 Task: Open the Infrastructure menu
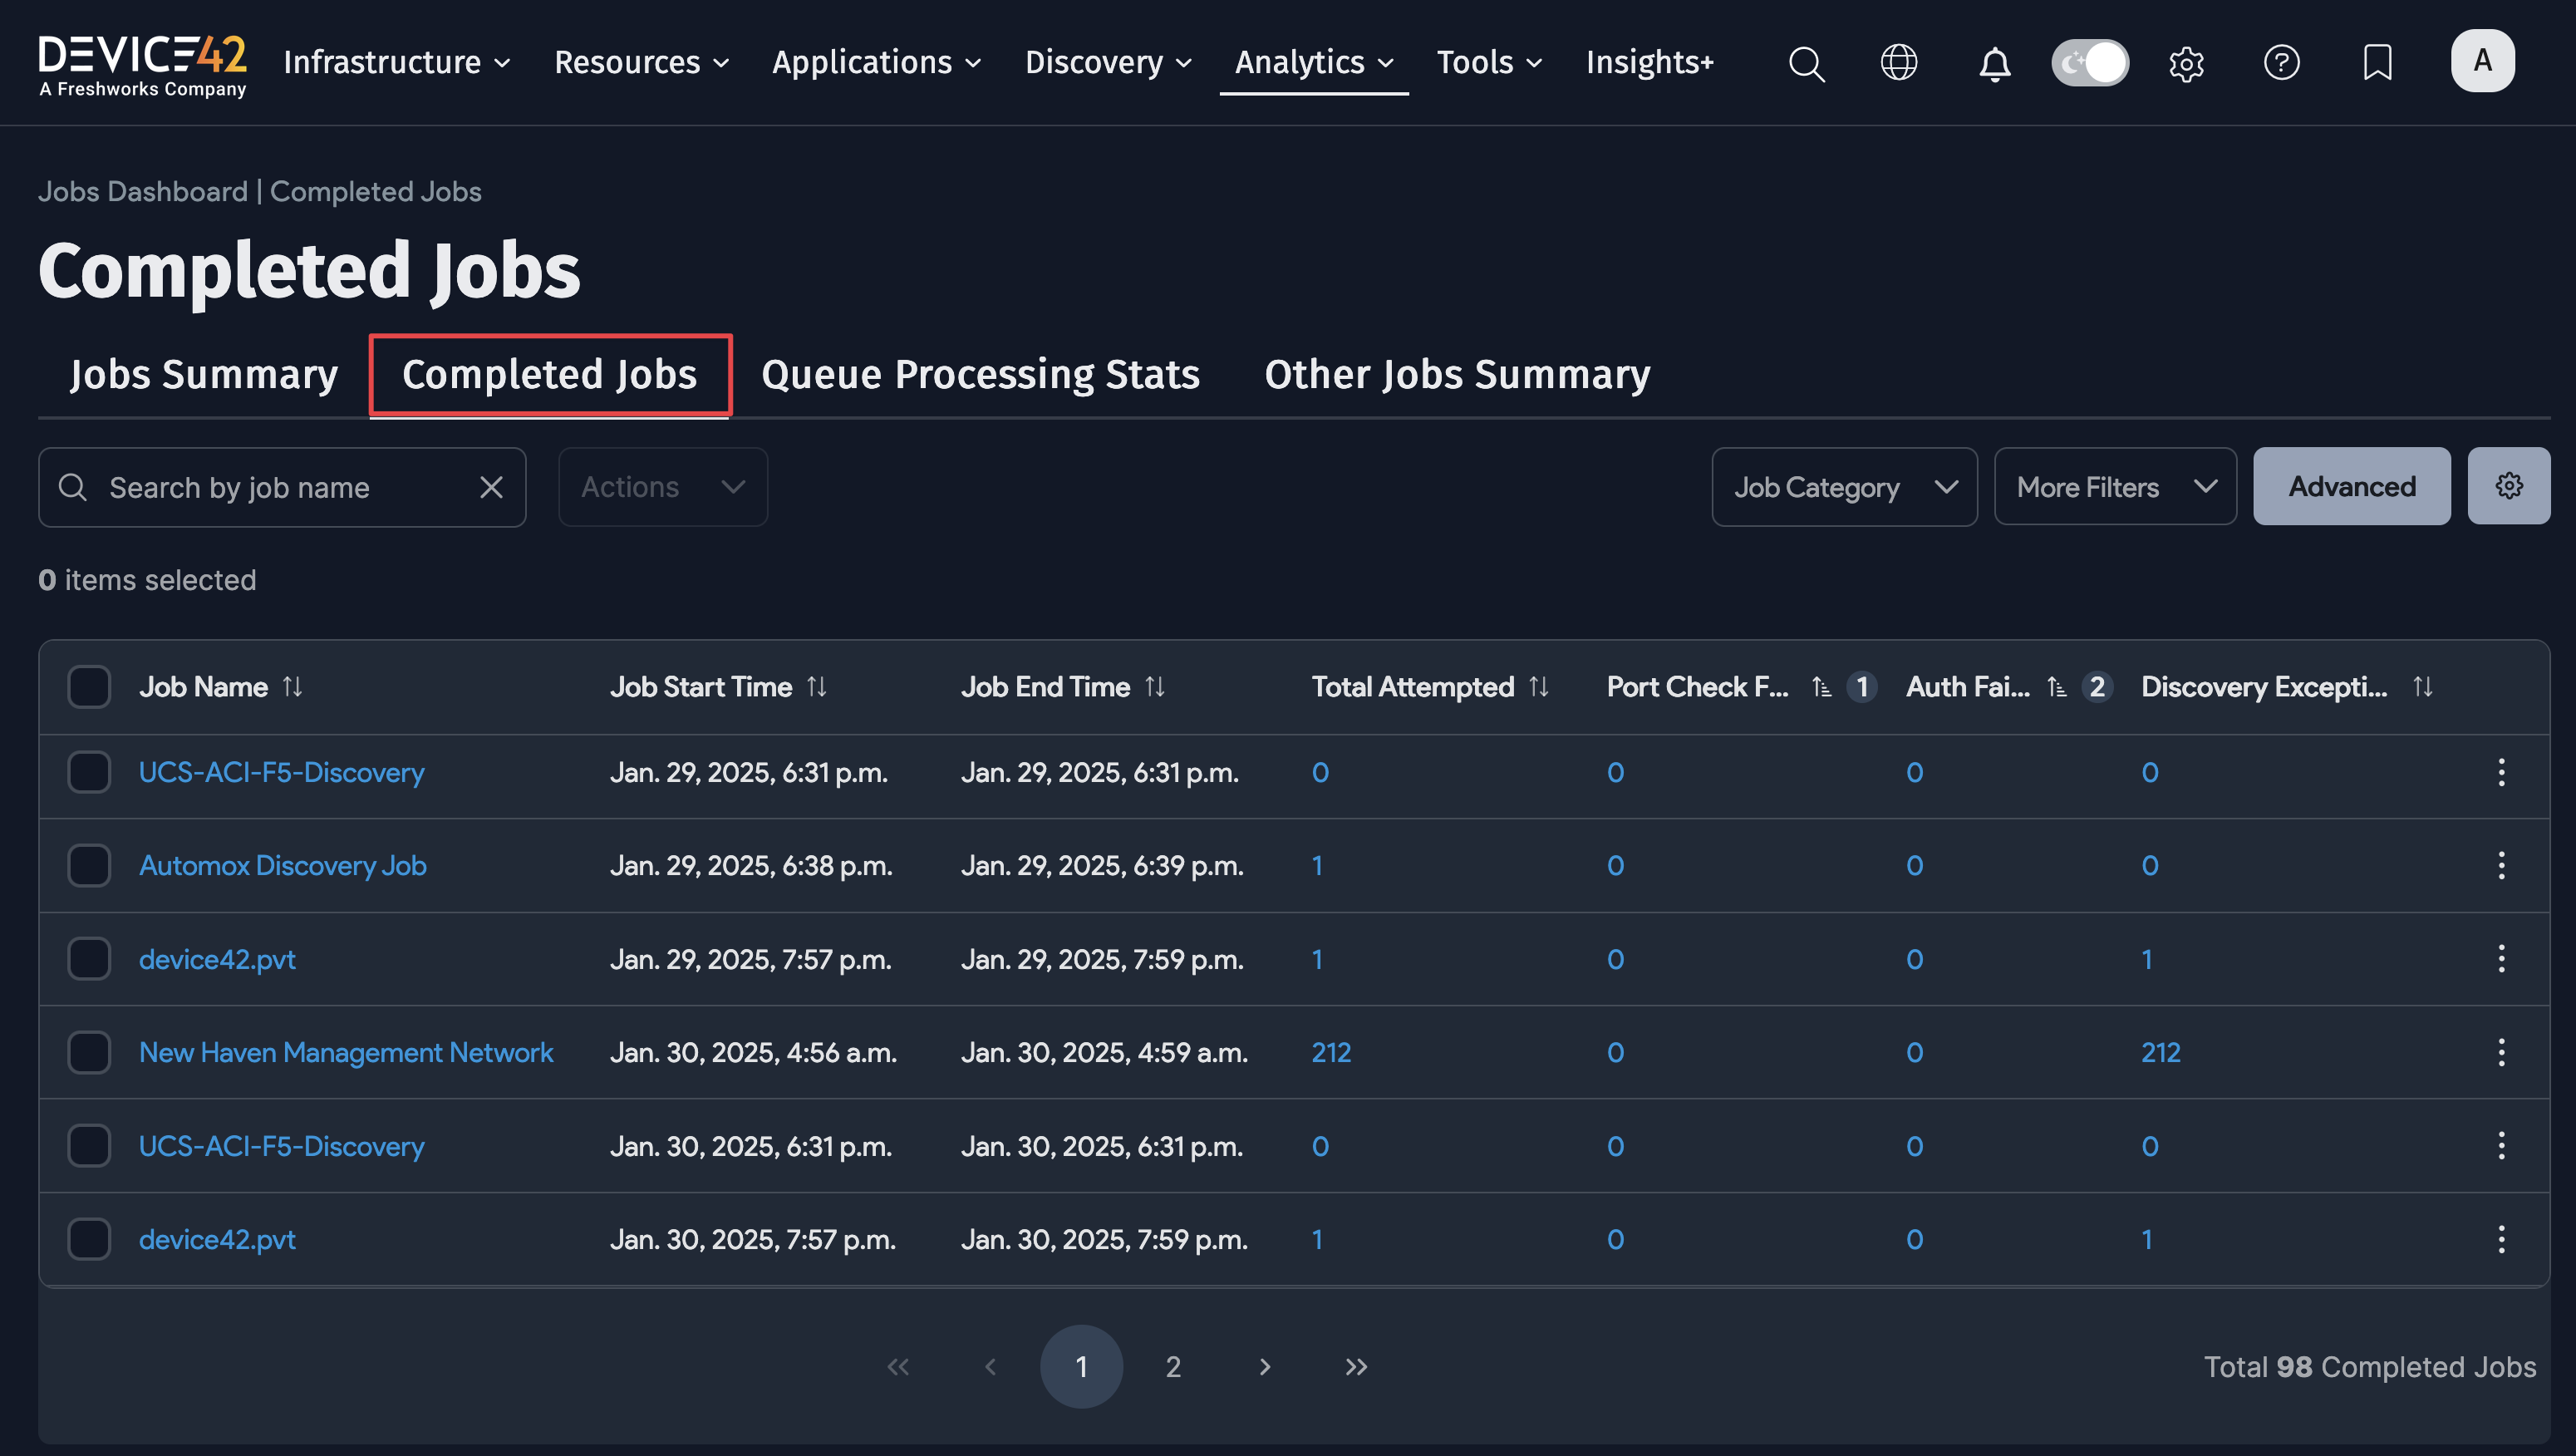397,62
